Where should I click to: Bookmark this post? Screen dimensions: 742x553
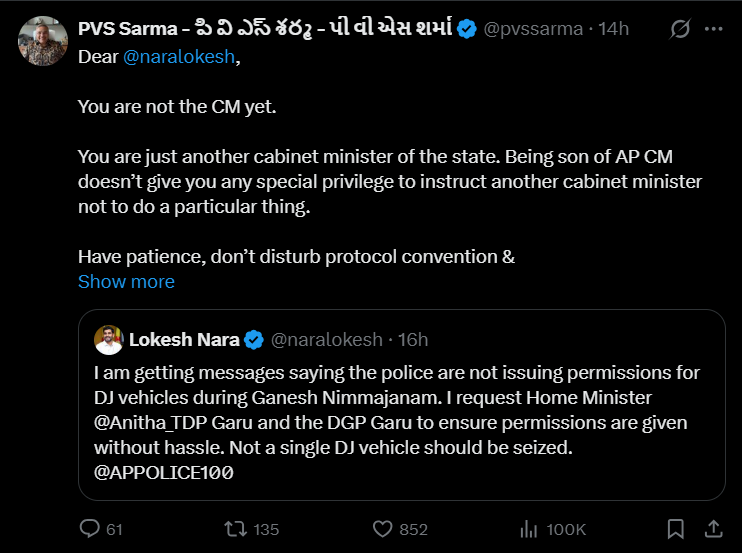coord(675,529)
